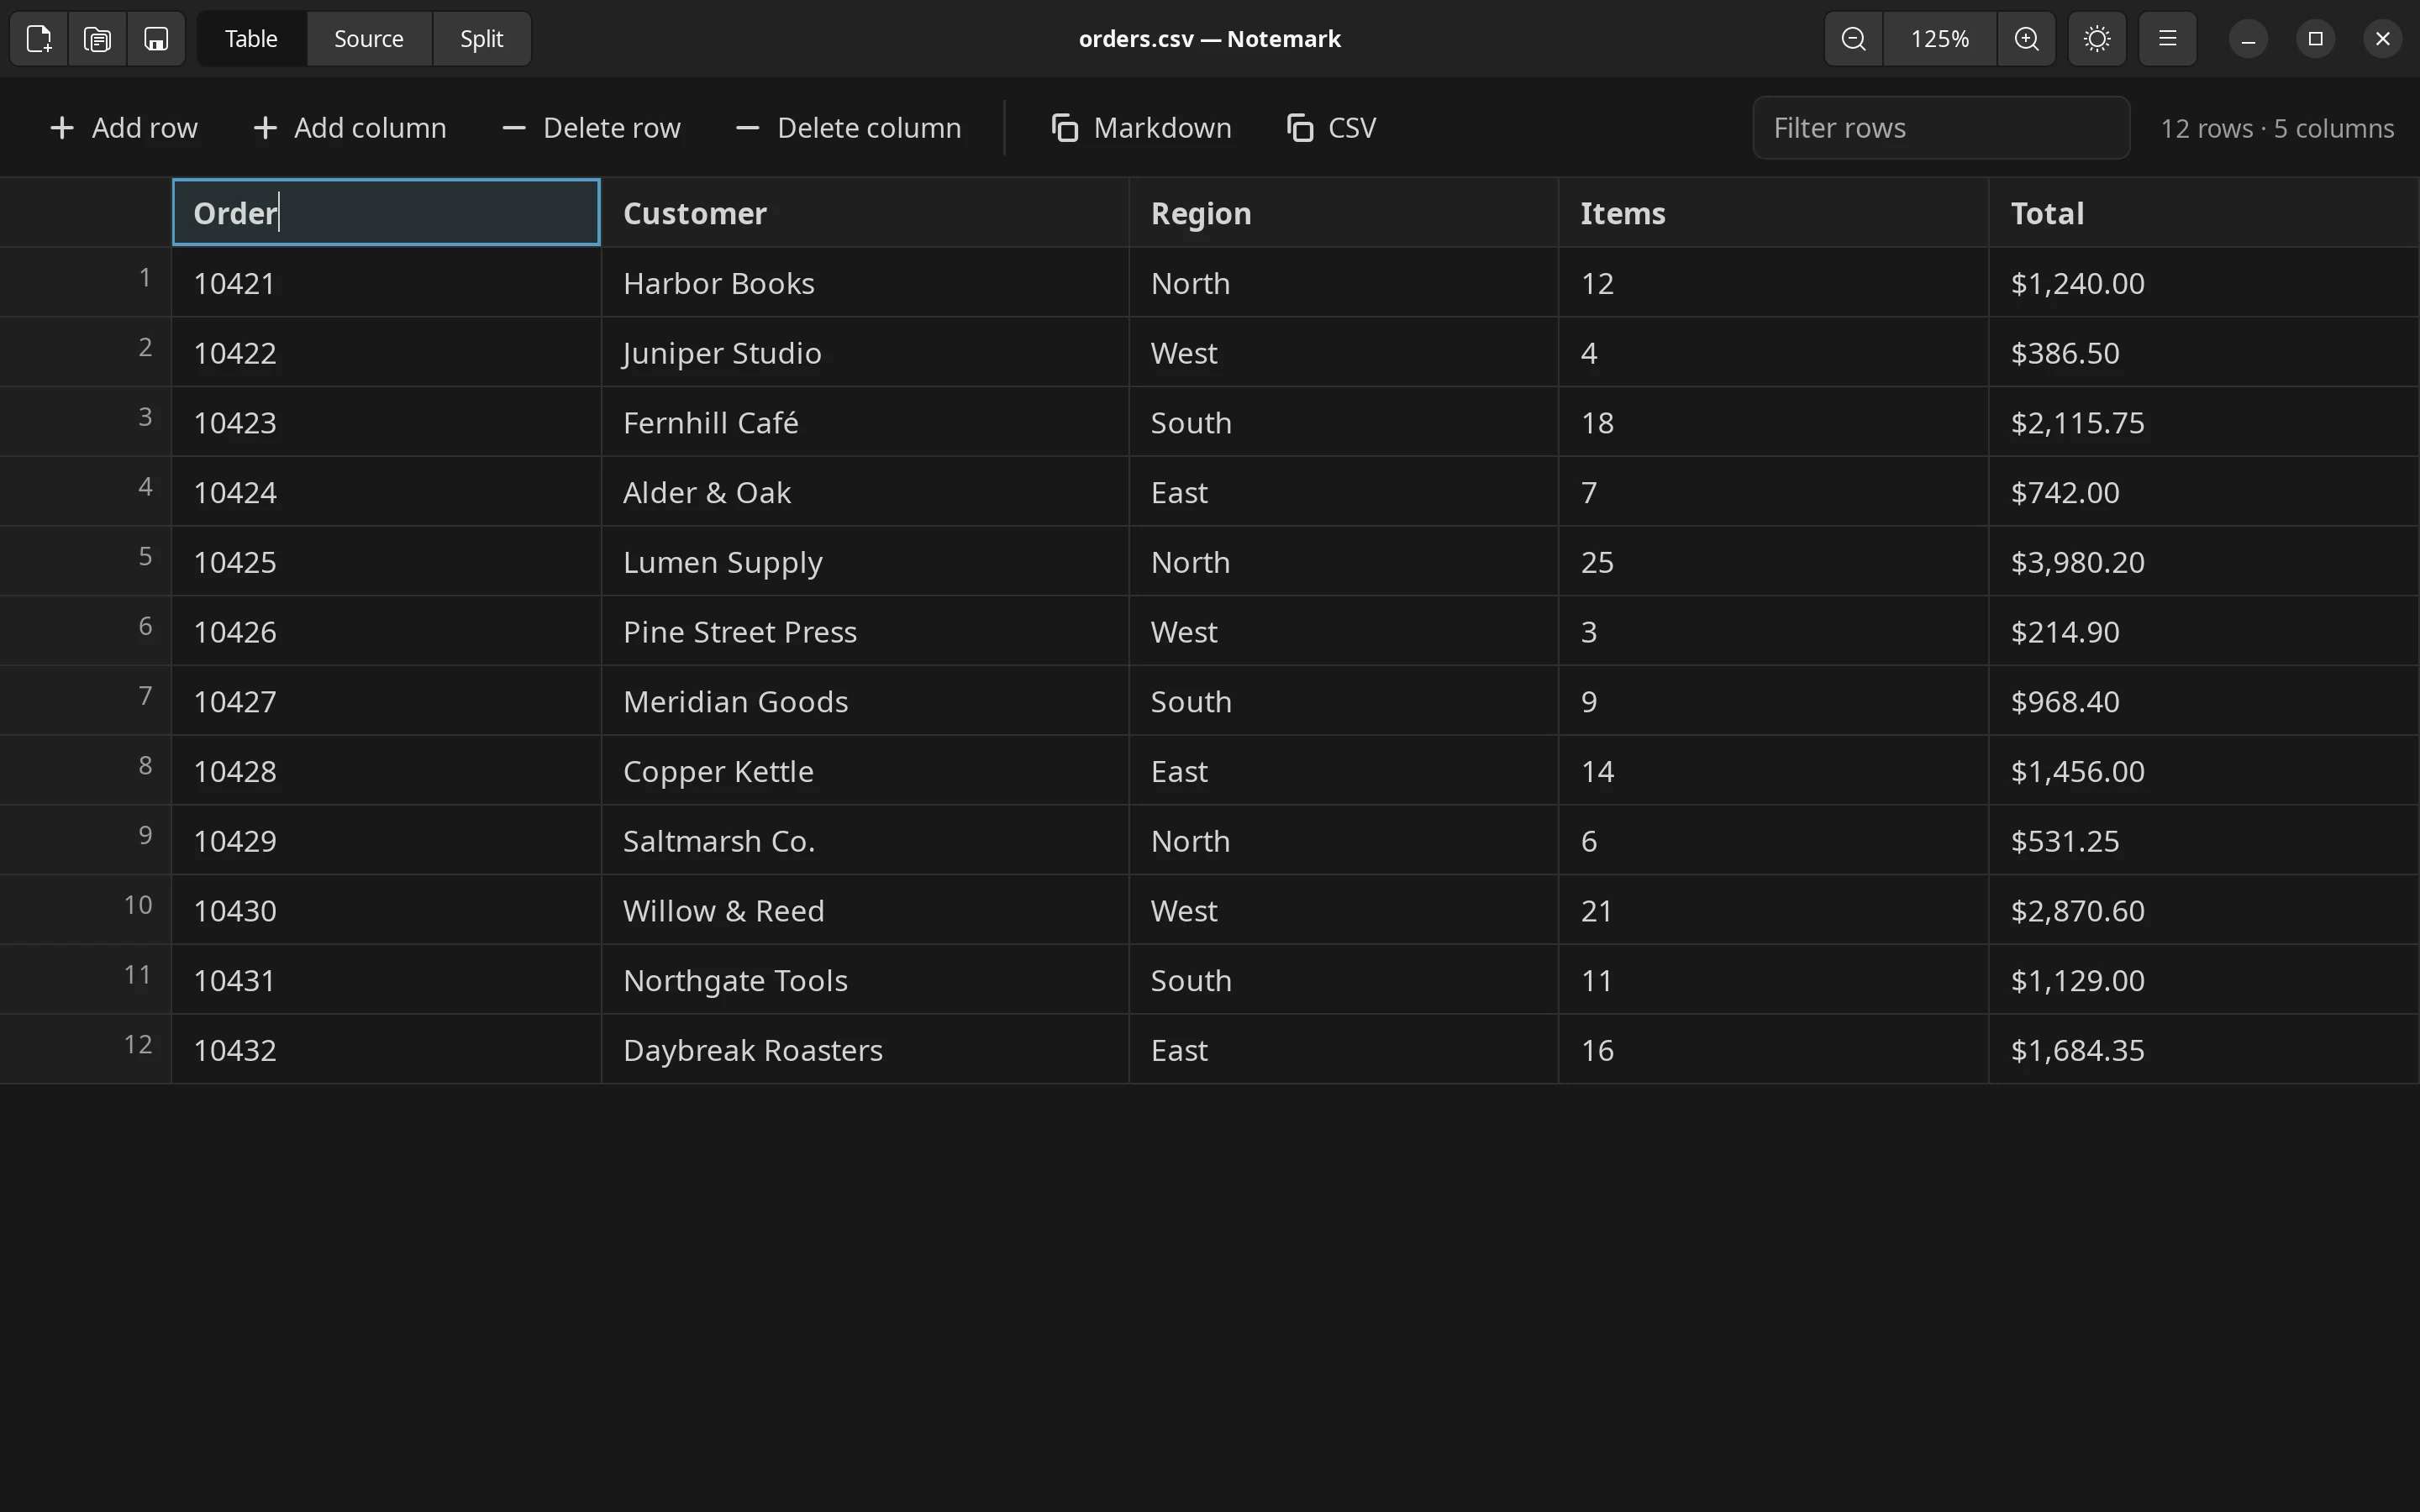Select Items cell showing 25
The width and height of the screenshot is (2420, 1512).
1774,562
